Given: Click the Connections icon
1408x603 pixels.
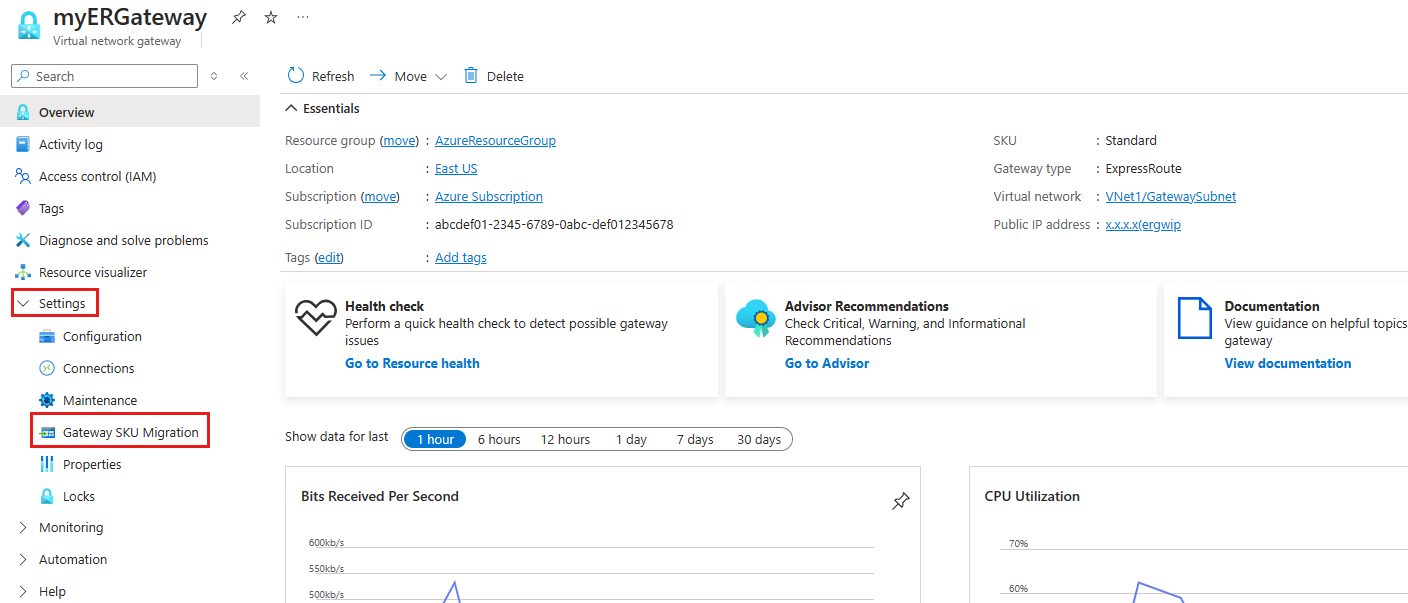Looking at the screenshot, I should (x=47, y=368).
